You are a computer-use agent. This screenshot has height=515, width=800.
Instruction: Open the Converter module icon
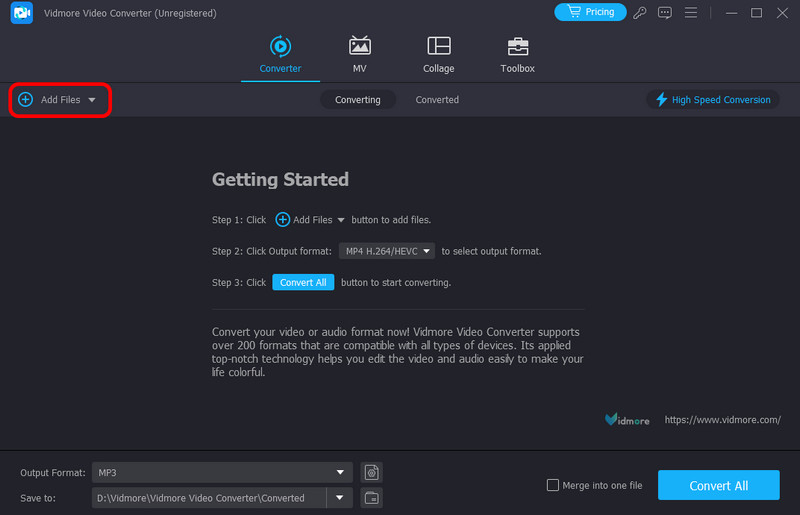pos(280,47)
